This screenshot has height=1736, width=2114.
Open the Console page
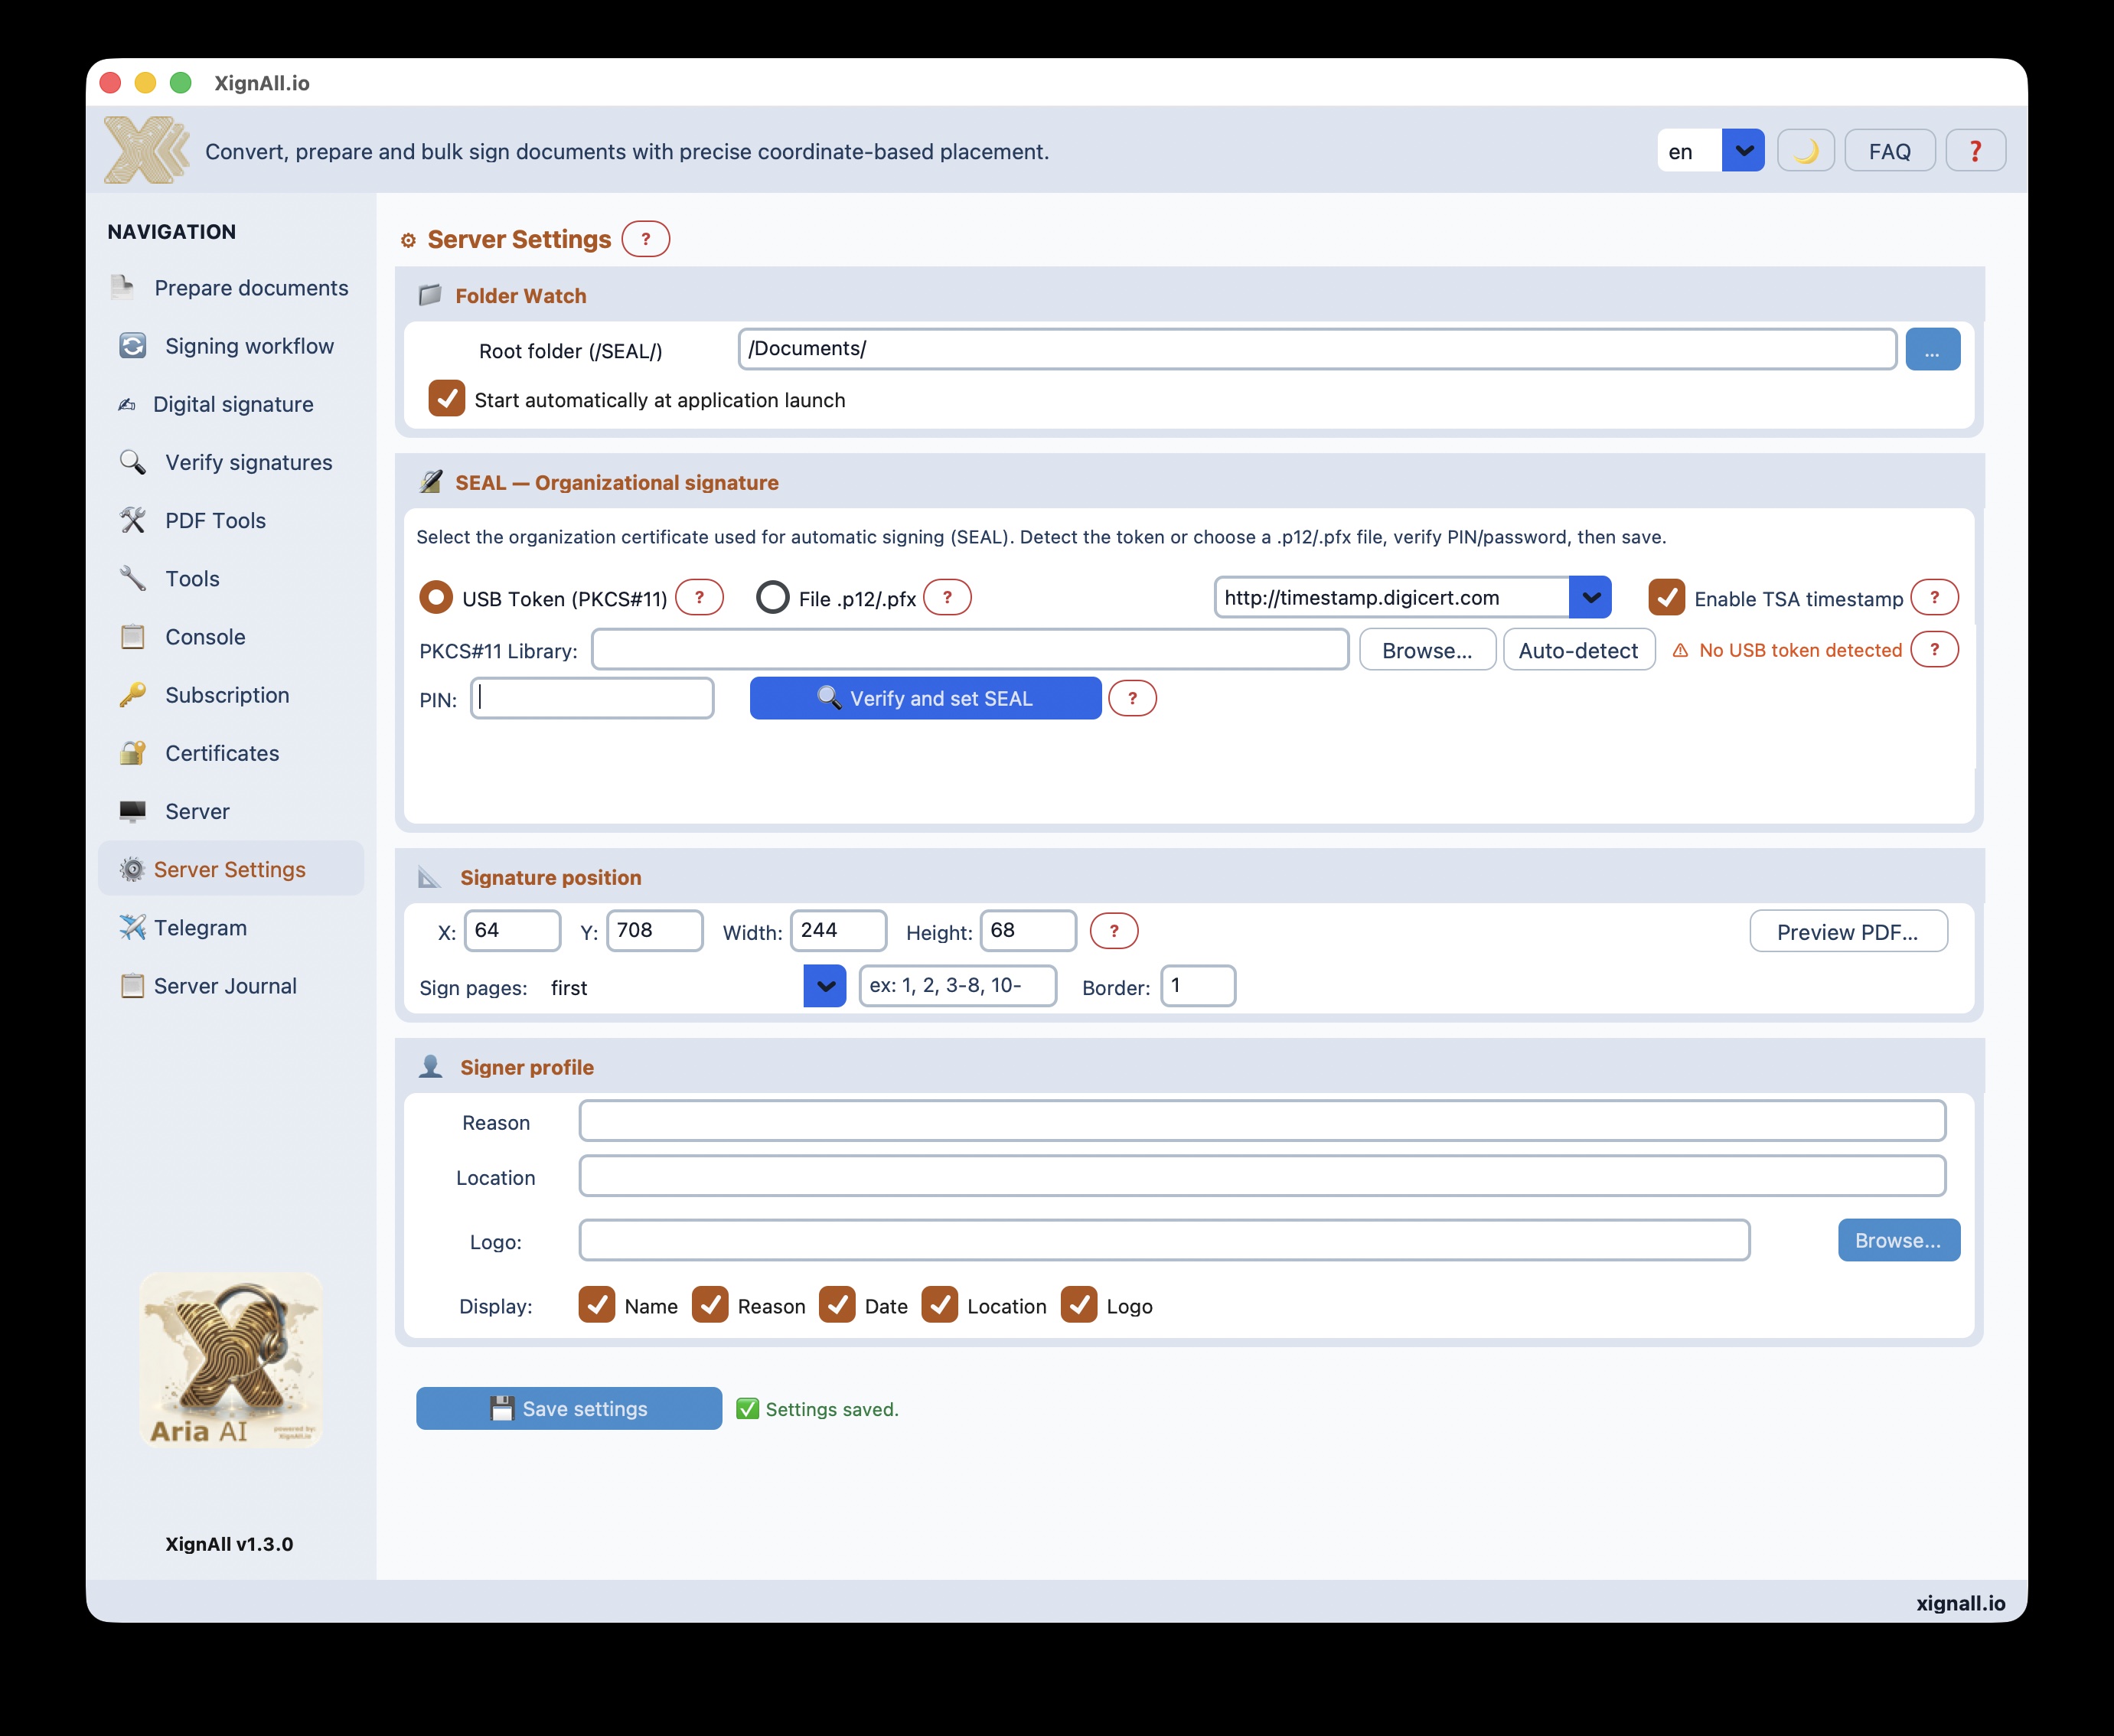click(x=231, y=637)
